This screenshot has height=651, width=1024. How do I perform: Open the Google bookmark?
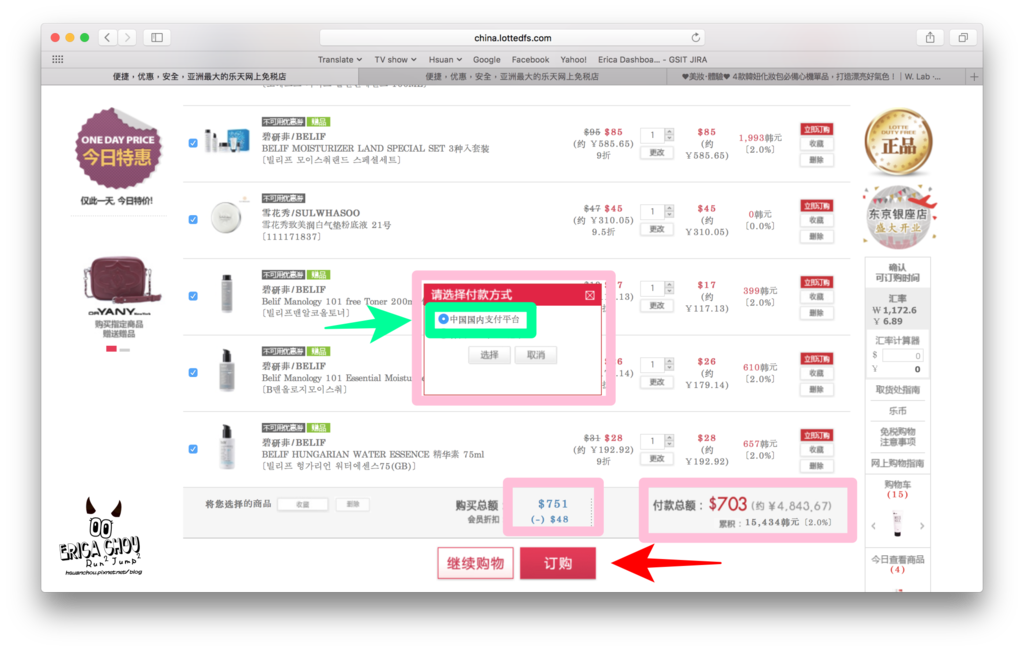(487, 59)
